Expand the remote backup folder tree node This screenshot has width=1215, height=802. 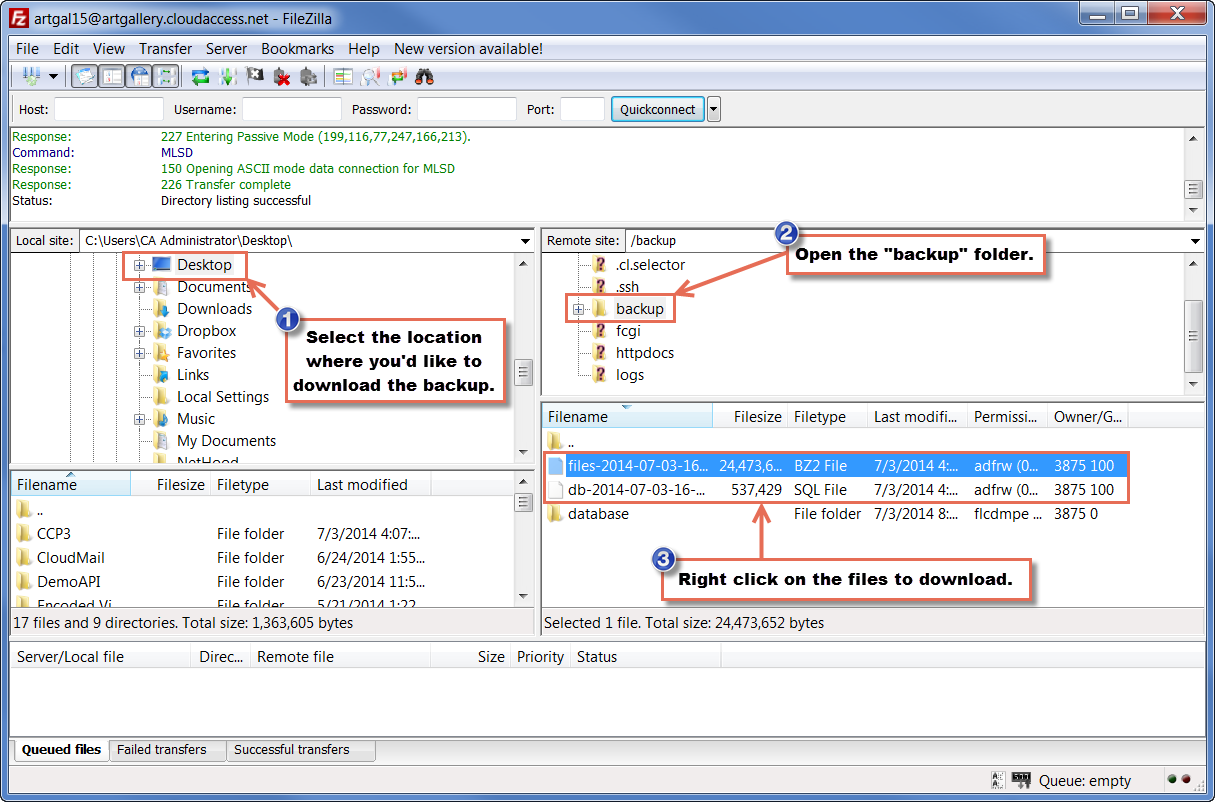click(x=578, y=310)
